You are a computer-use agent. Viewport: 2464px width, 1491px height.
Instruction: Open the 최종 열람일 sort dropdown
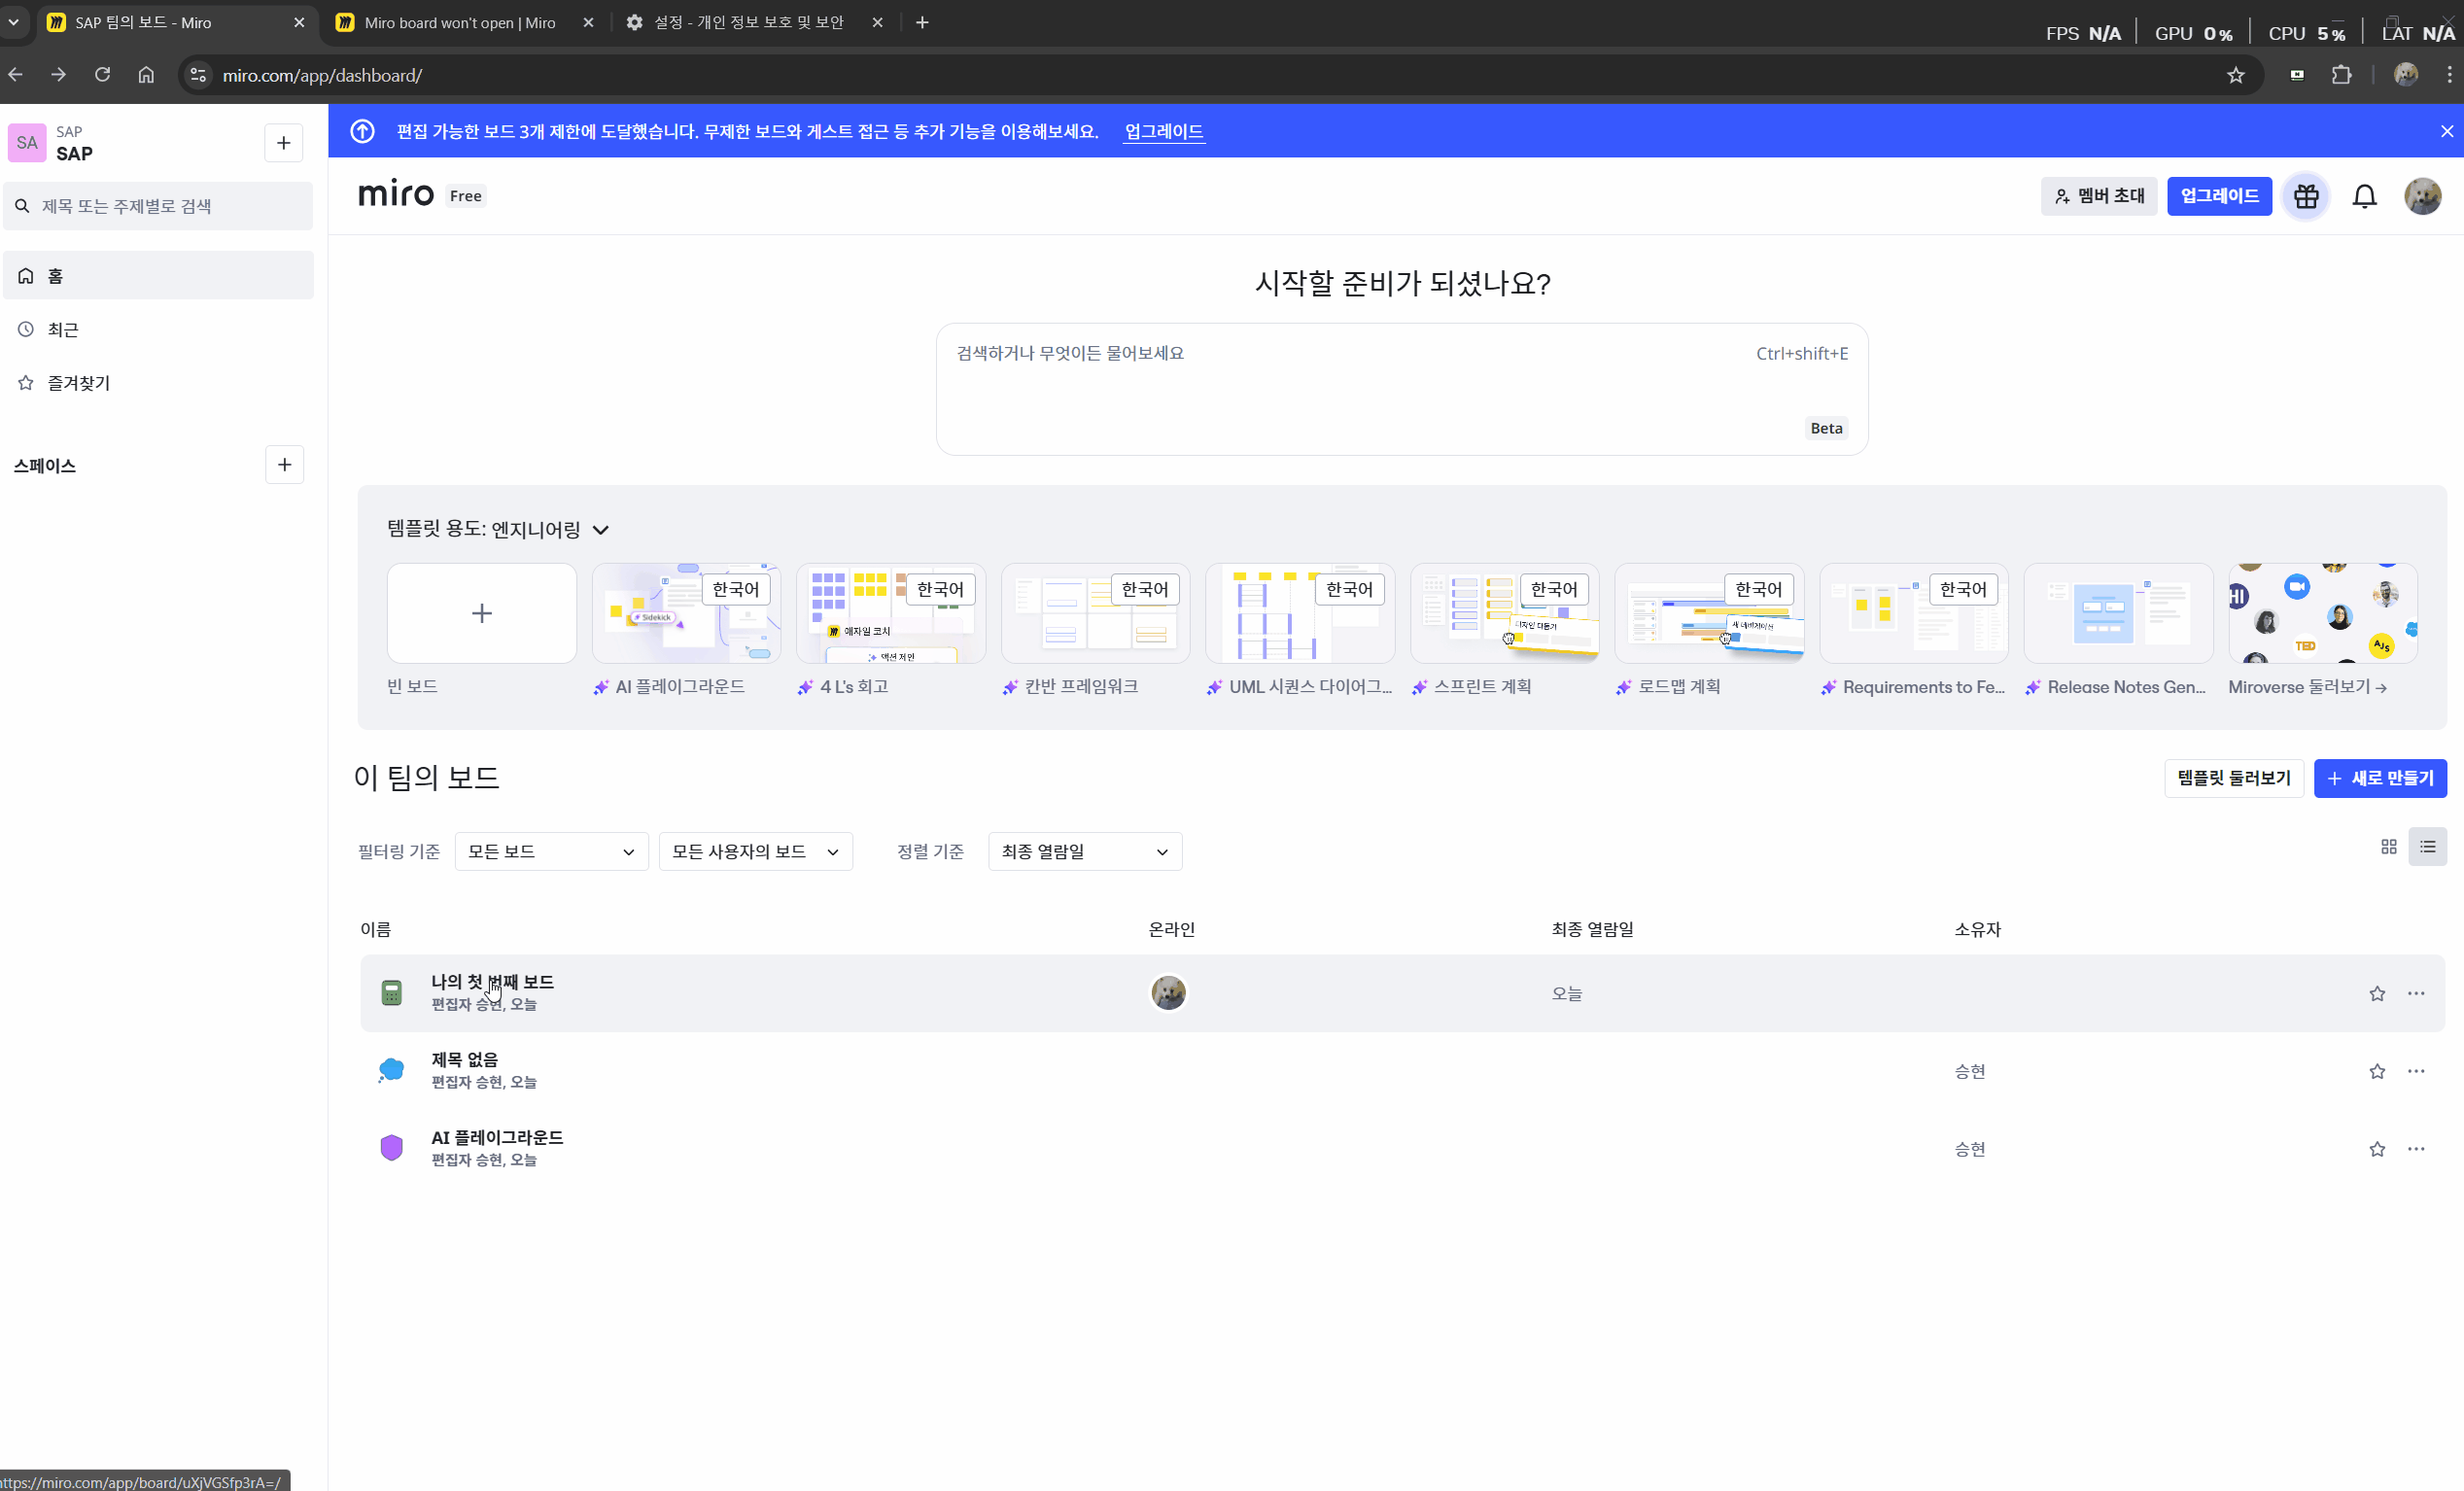pos(1084,851)
